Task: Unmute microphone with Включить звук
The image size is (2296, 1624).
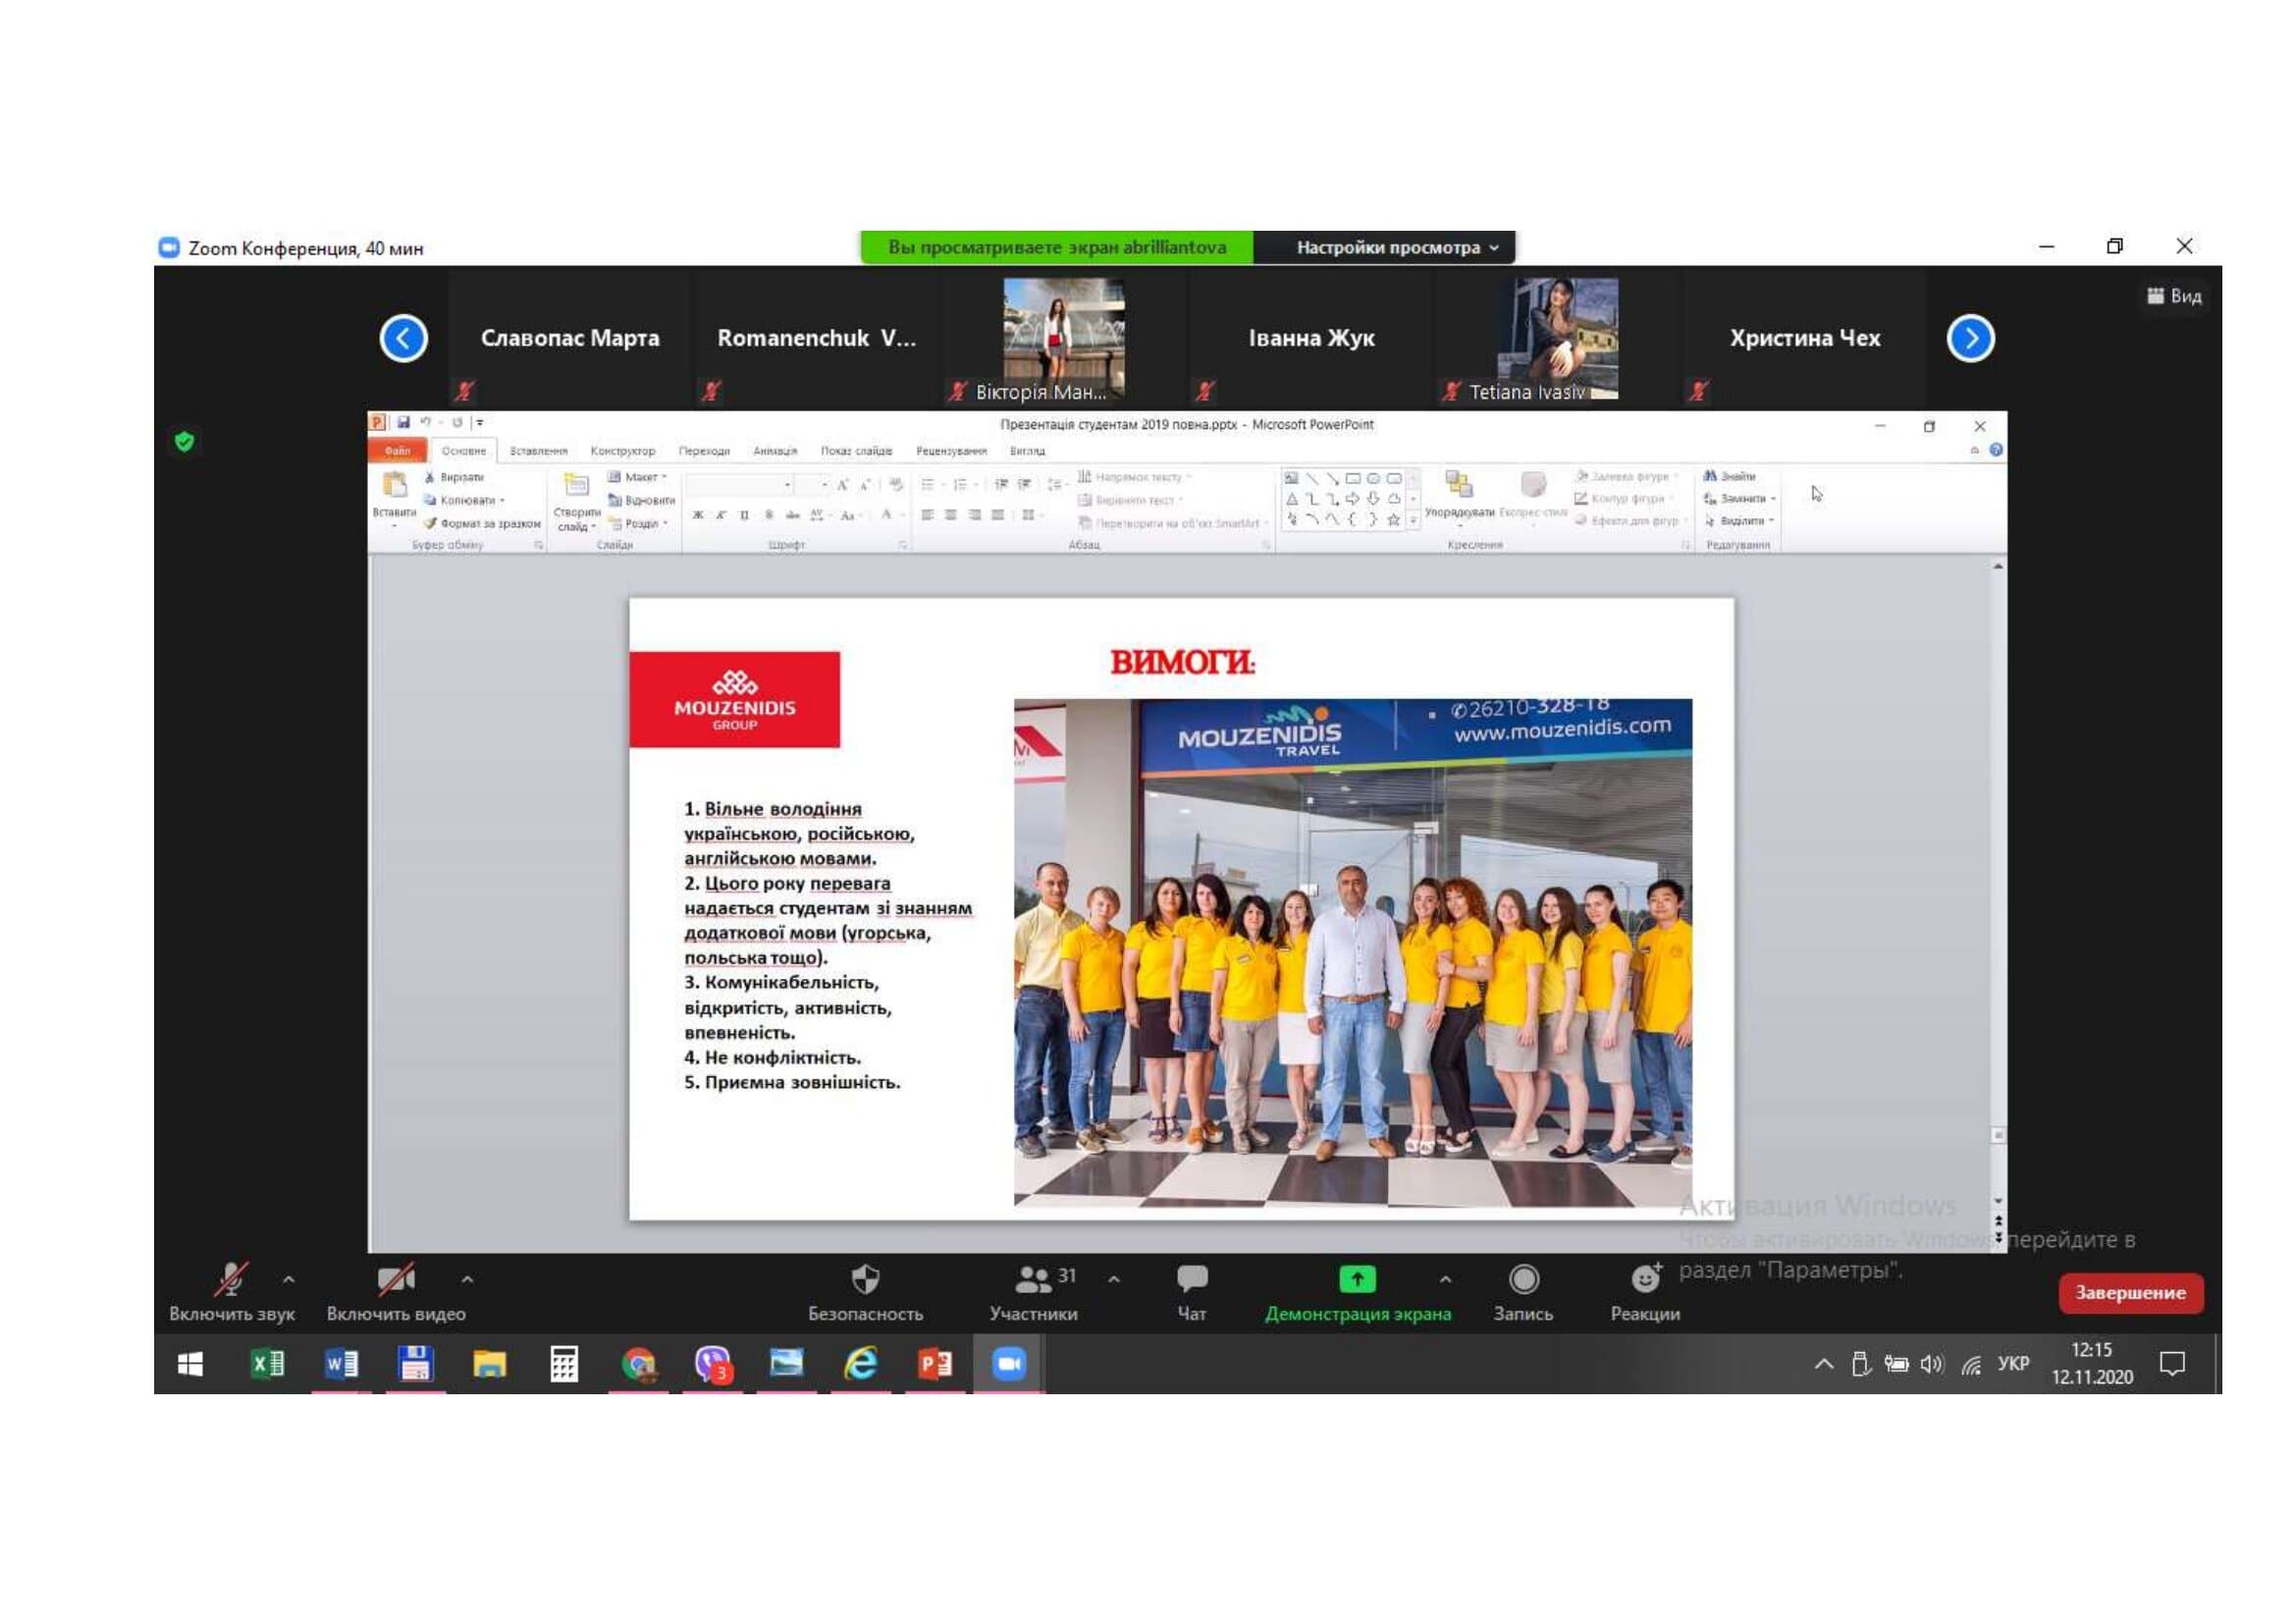Action: click(231, 1293)
